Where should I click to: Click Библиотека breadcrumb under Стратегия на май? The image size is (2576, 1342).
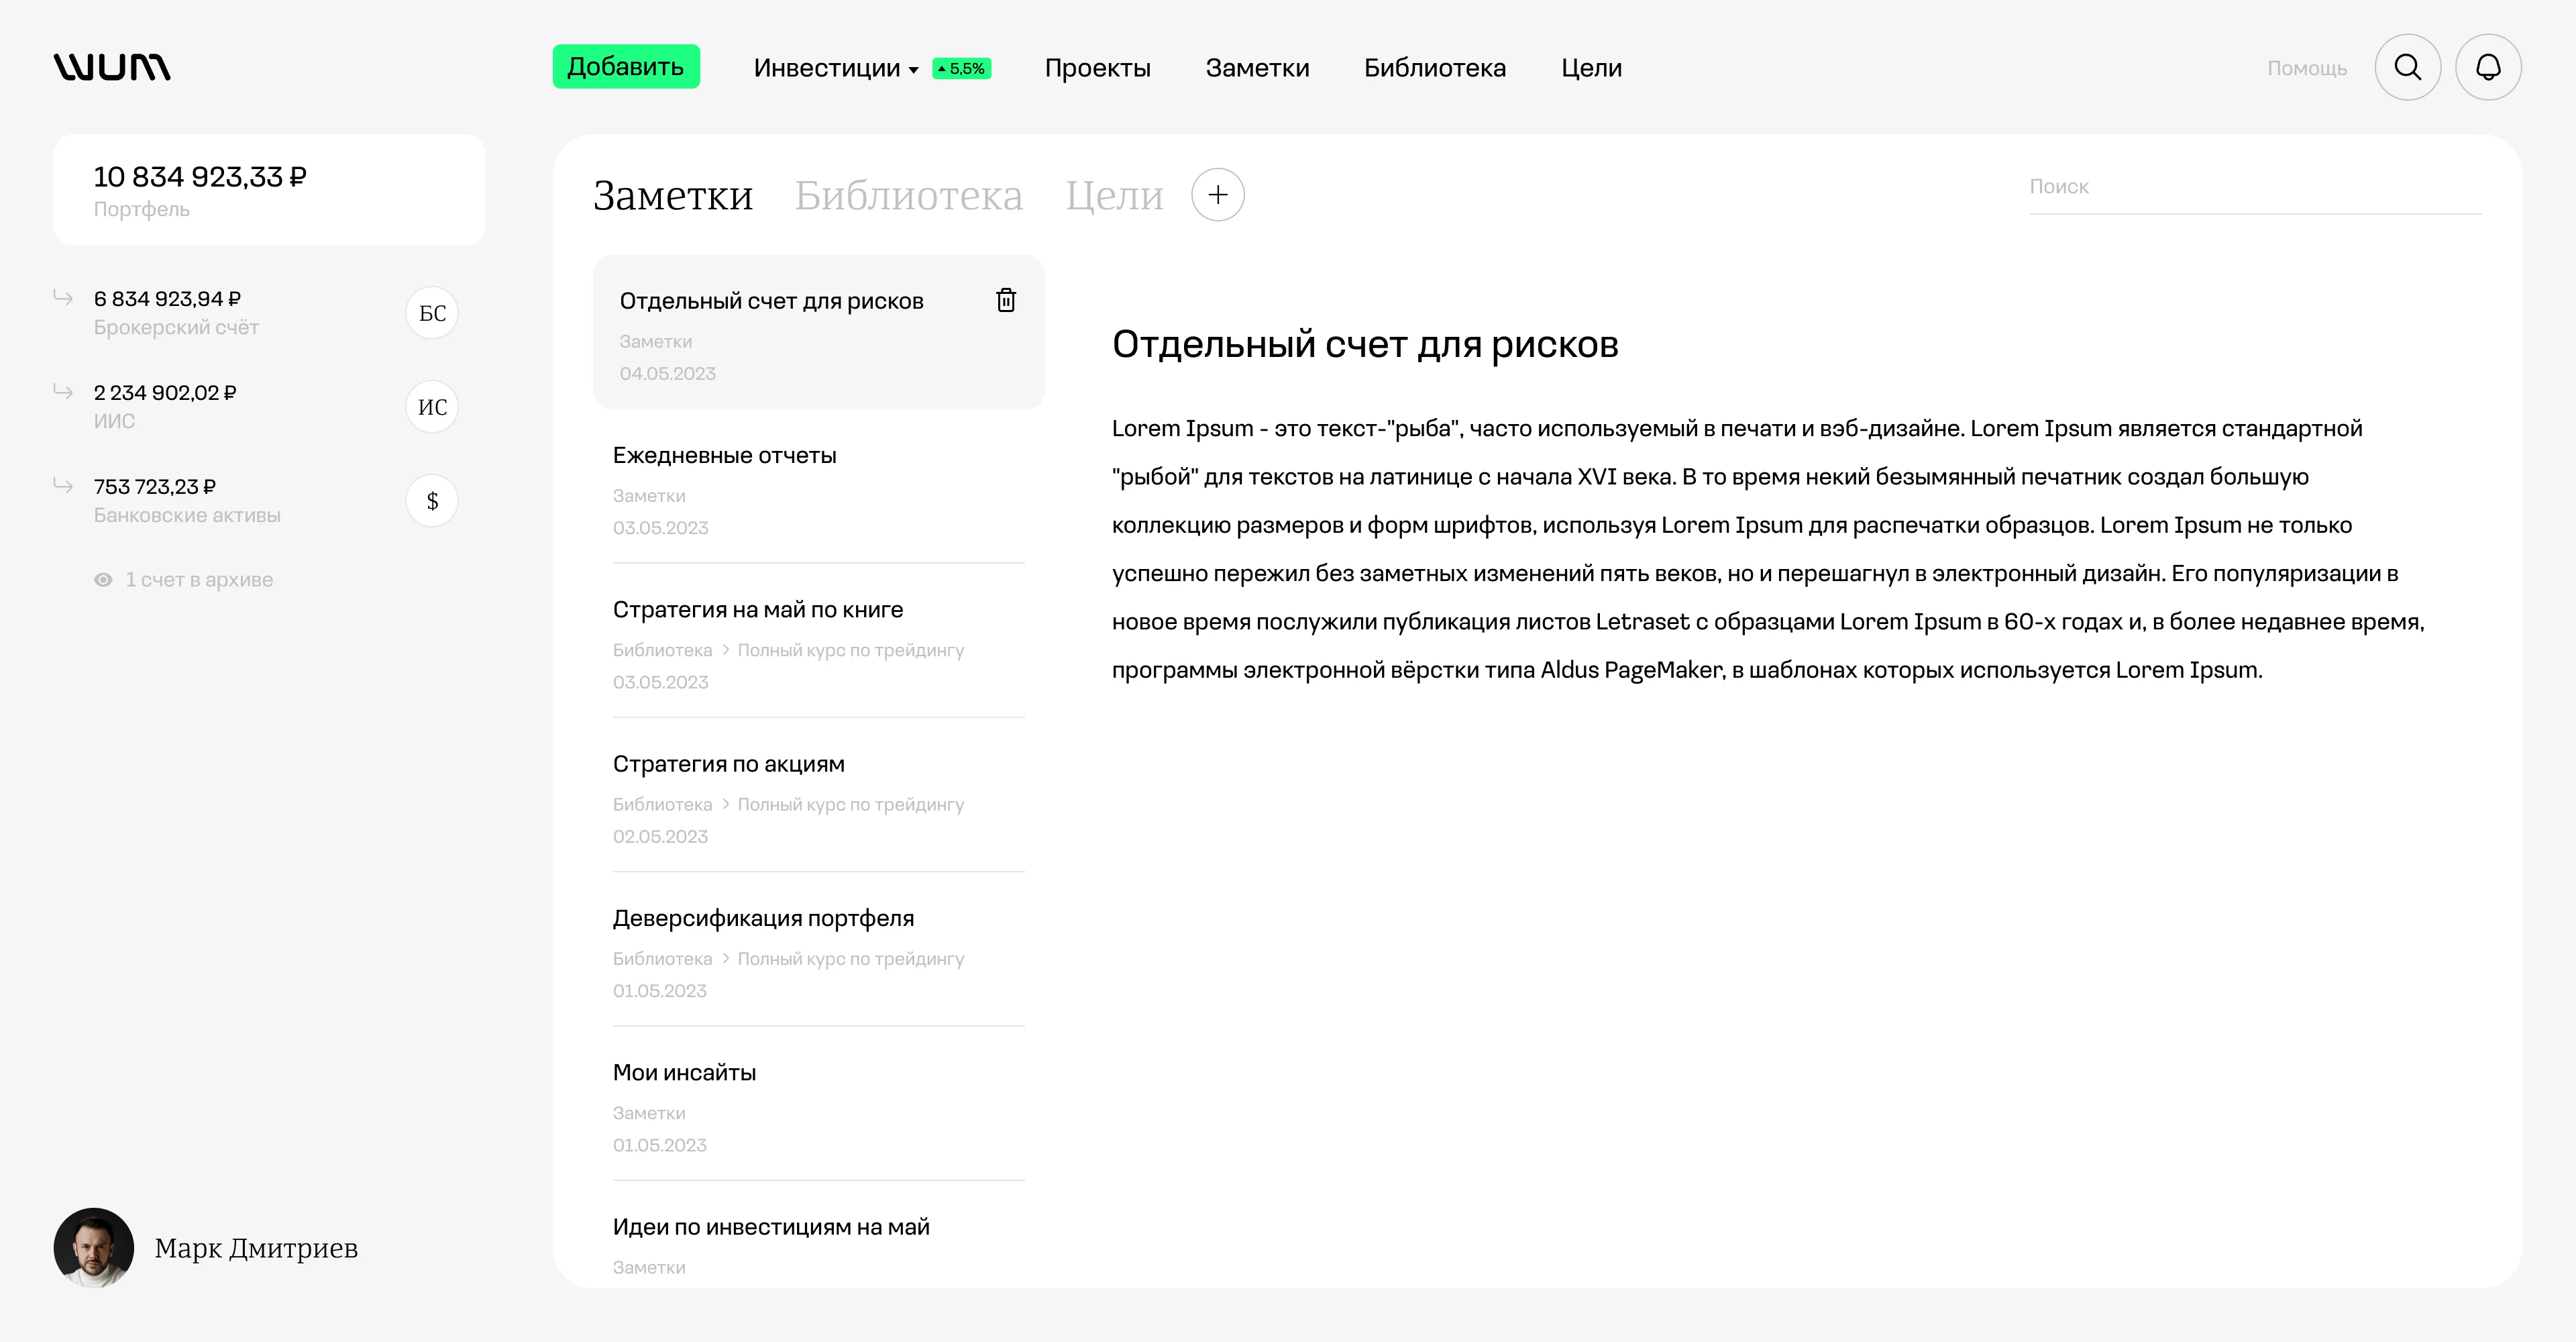(x=662, y=650)
